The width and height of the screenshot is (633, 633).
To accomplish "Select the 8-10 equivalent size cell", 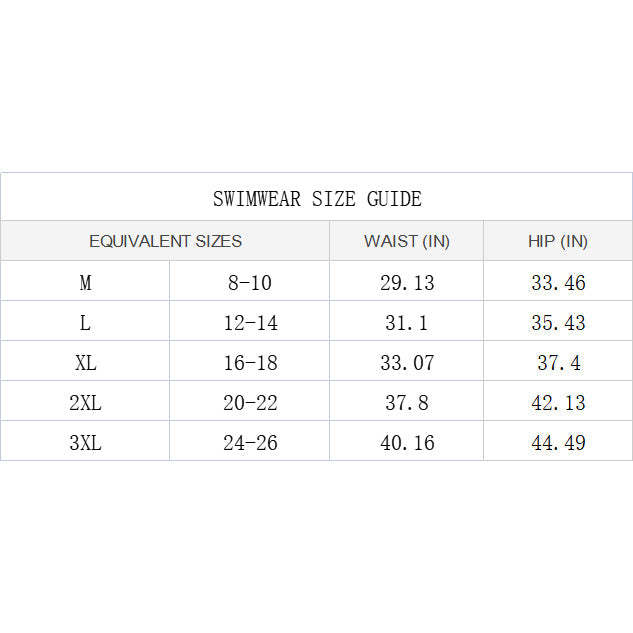I will (x=250, y=283).
